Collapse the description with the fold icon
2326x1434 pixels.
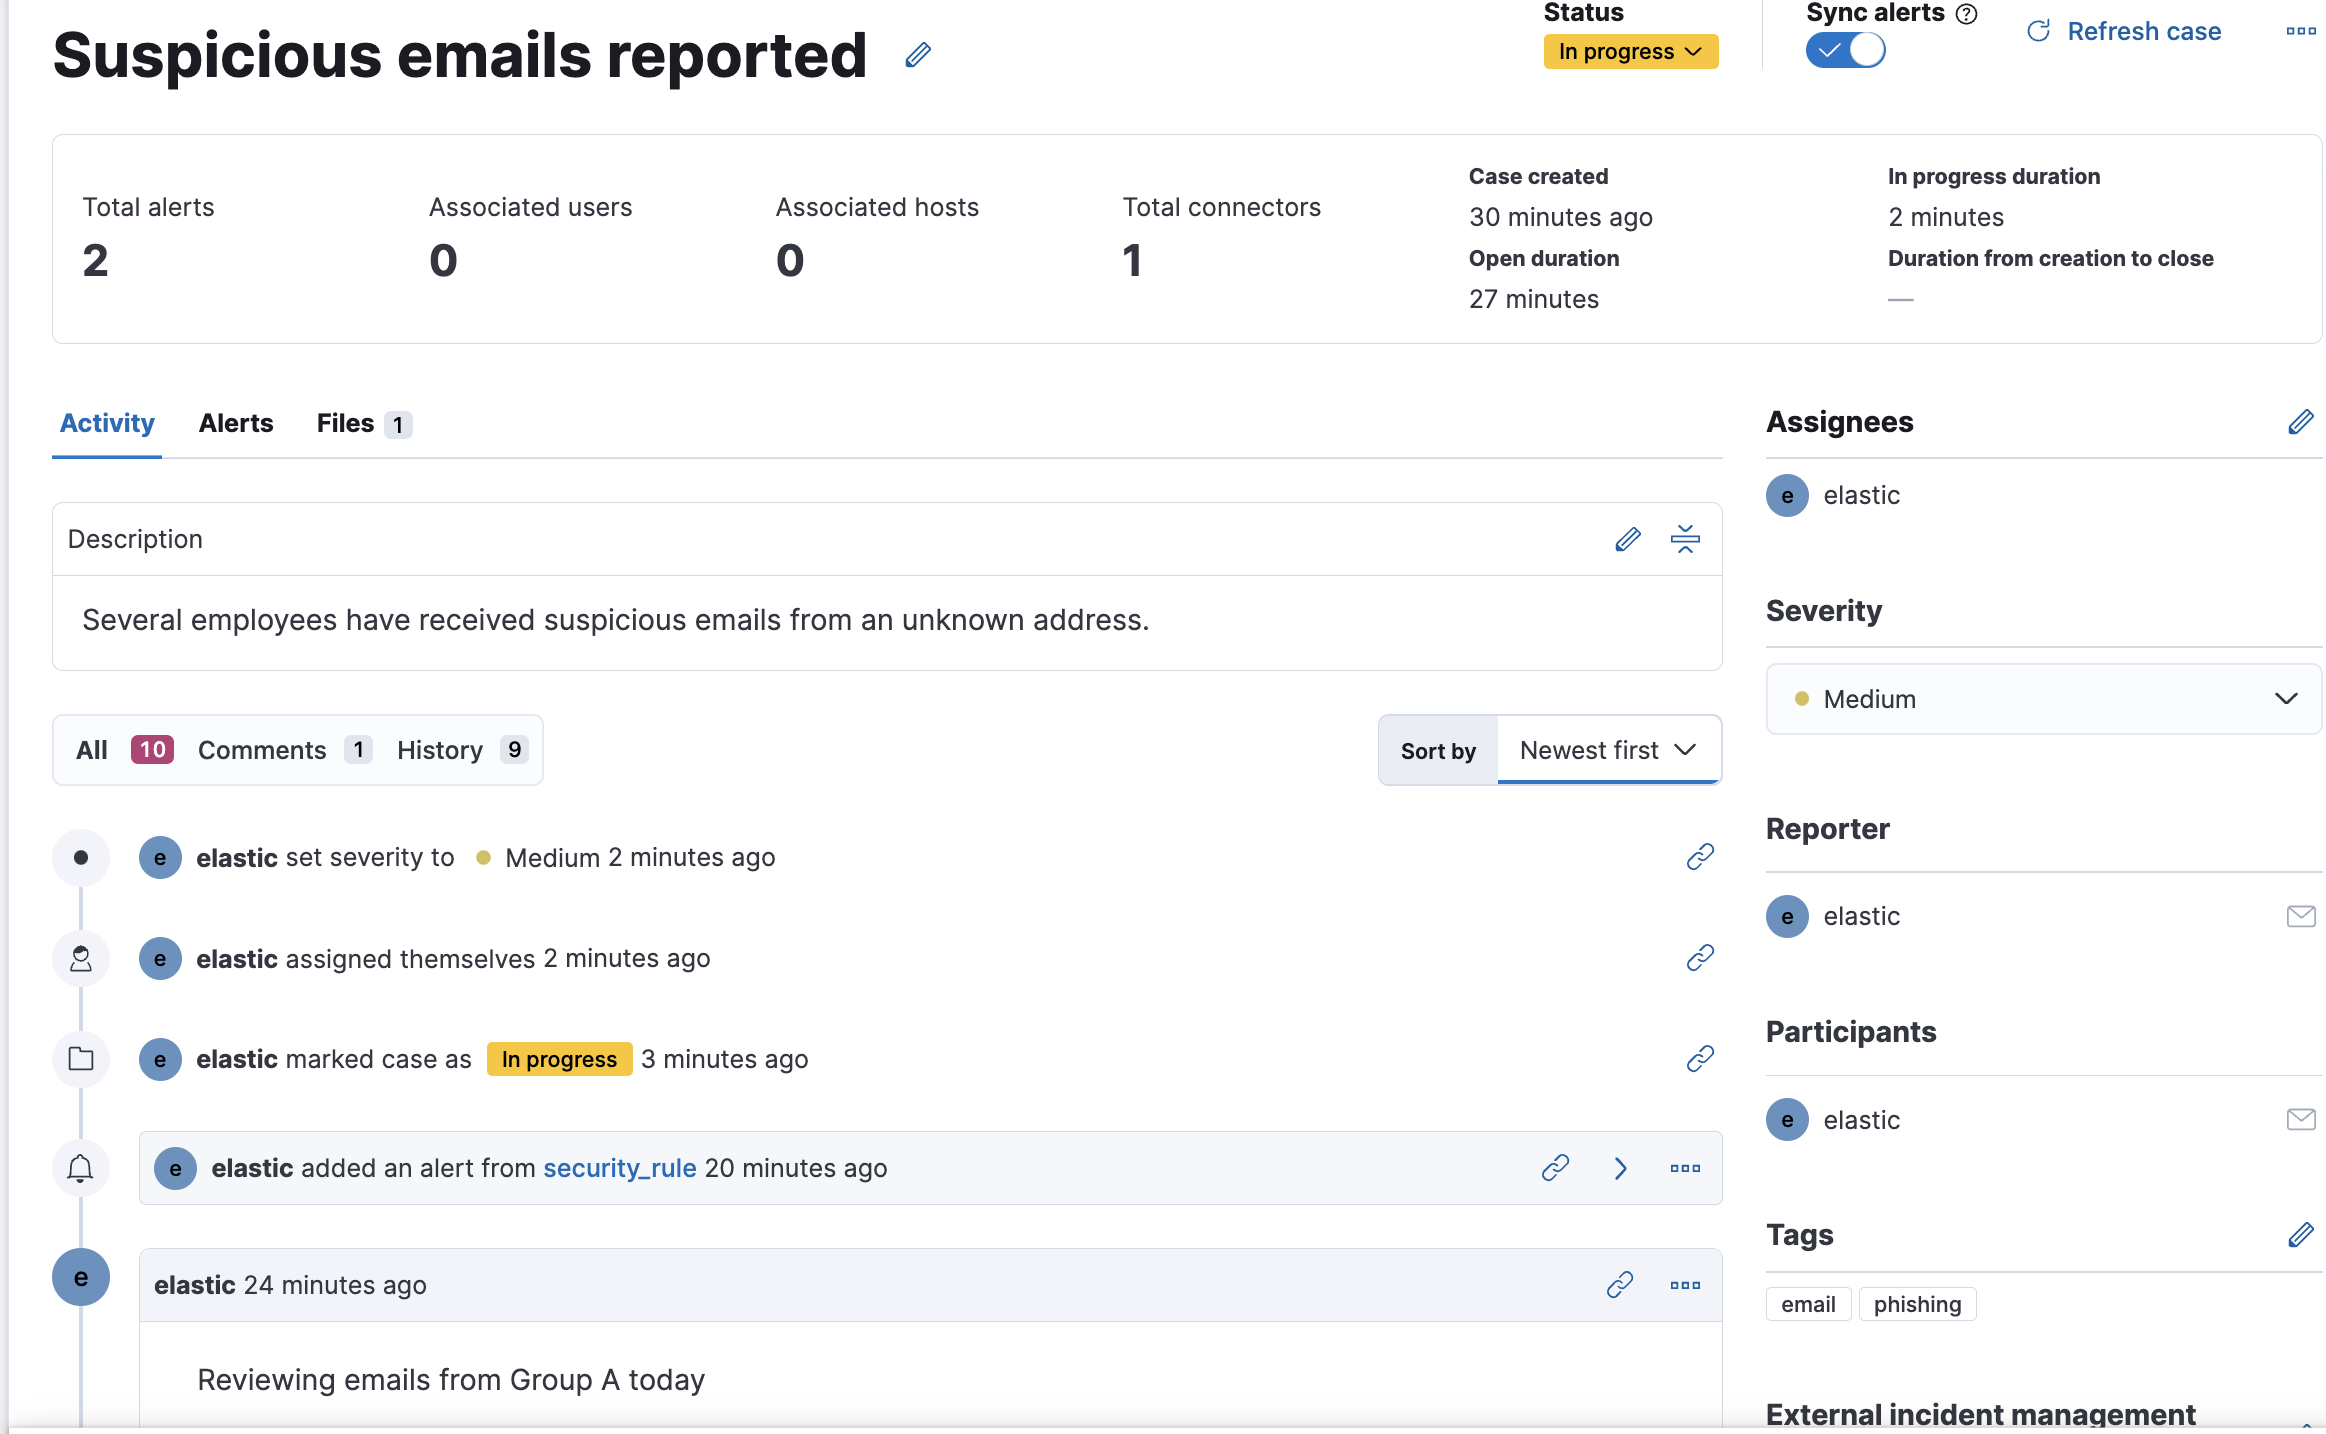click(x=1685, y=540)
